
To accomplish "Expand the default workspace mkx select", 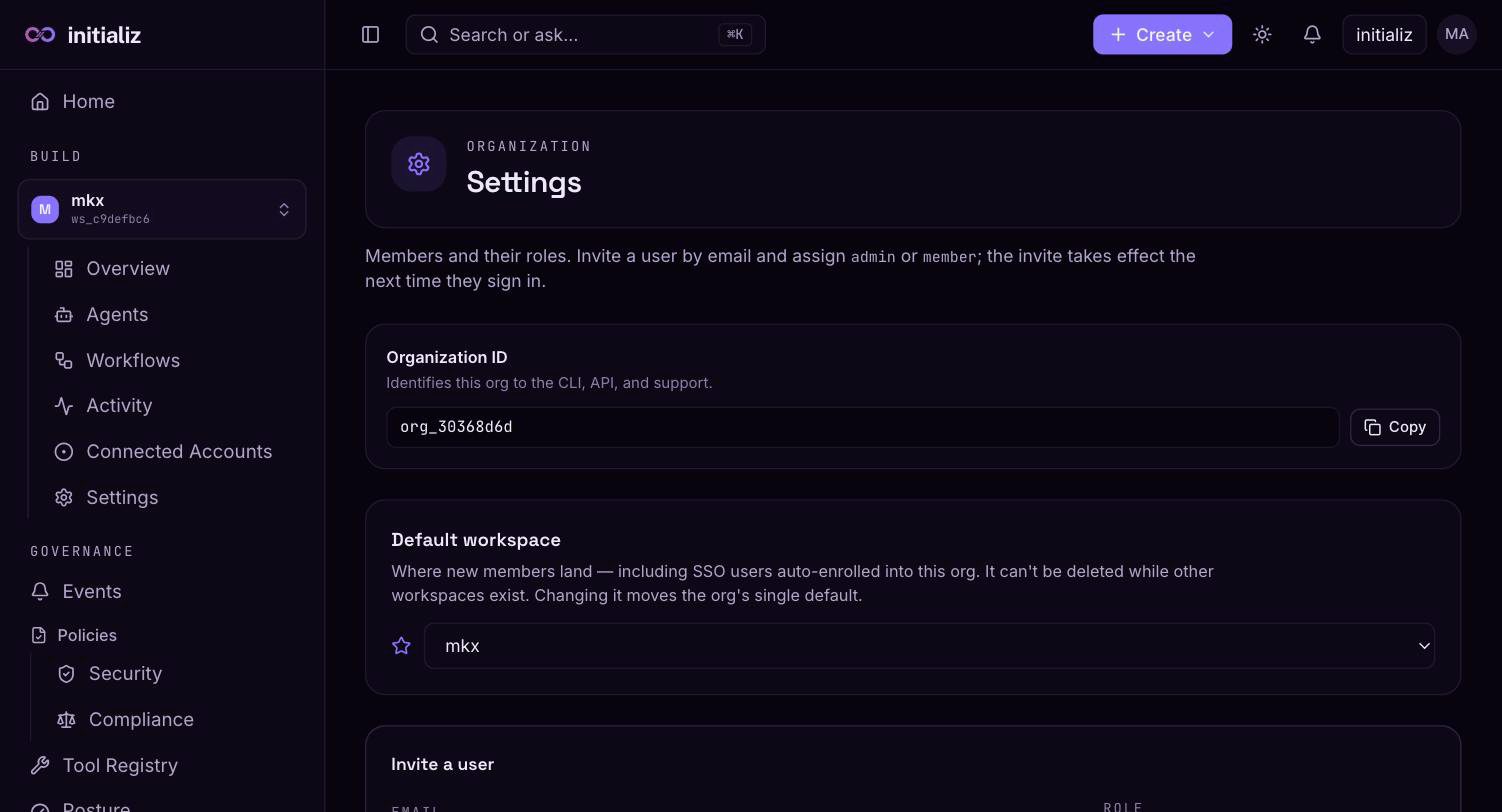I will pyautogui.click(x=930, y=646).
